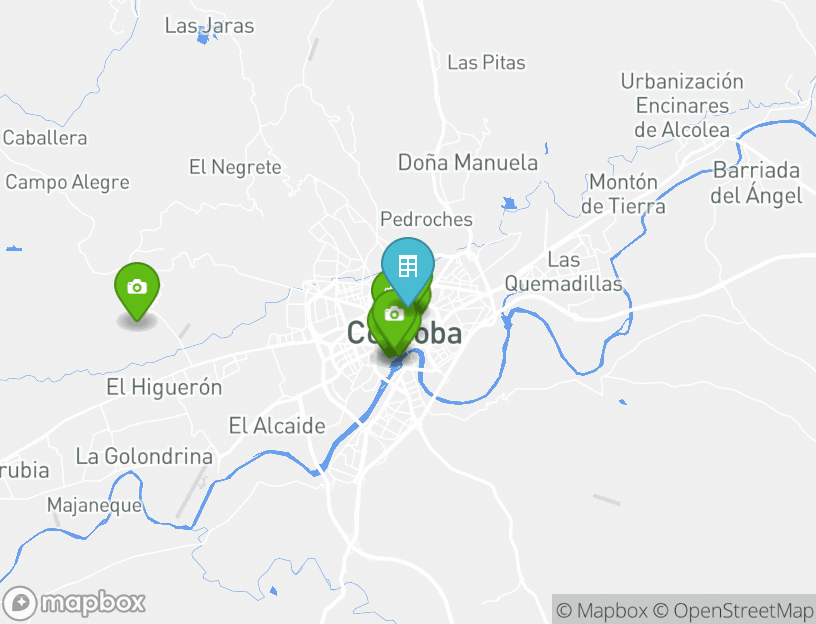Click the airport runway icon near Majaneque
The height and width of the screenshot is (624, 816).
(200, 481)
